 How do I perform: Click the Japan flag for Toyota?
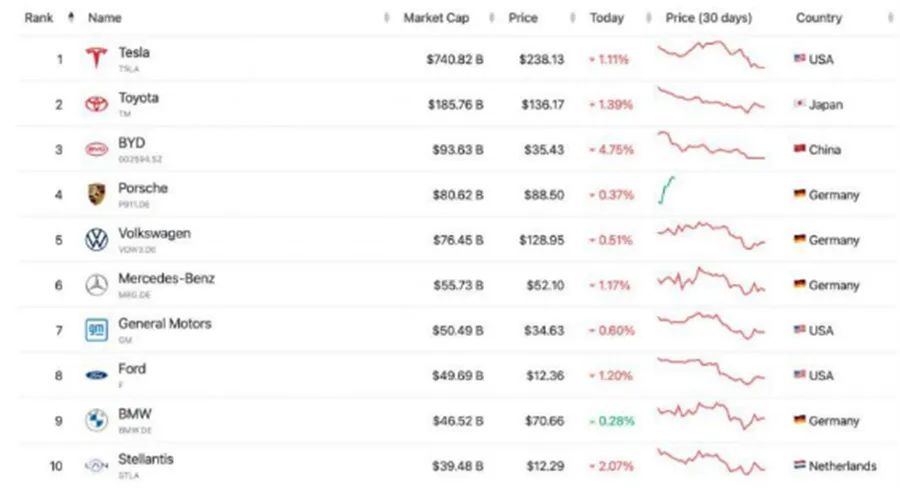click(799, 104)
